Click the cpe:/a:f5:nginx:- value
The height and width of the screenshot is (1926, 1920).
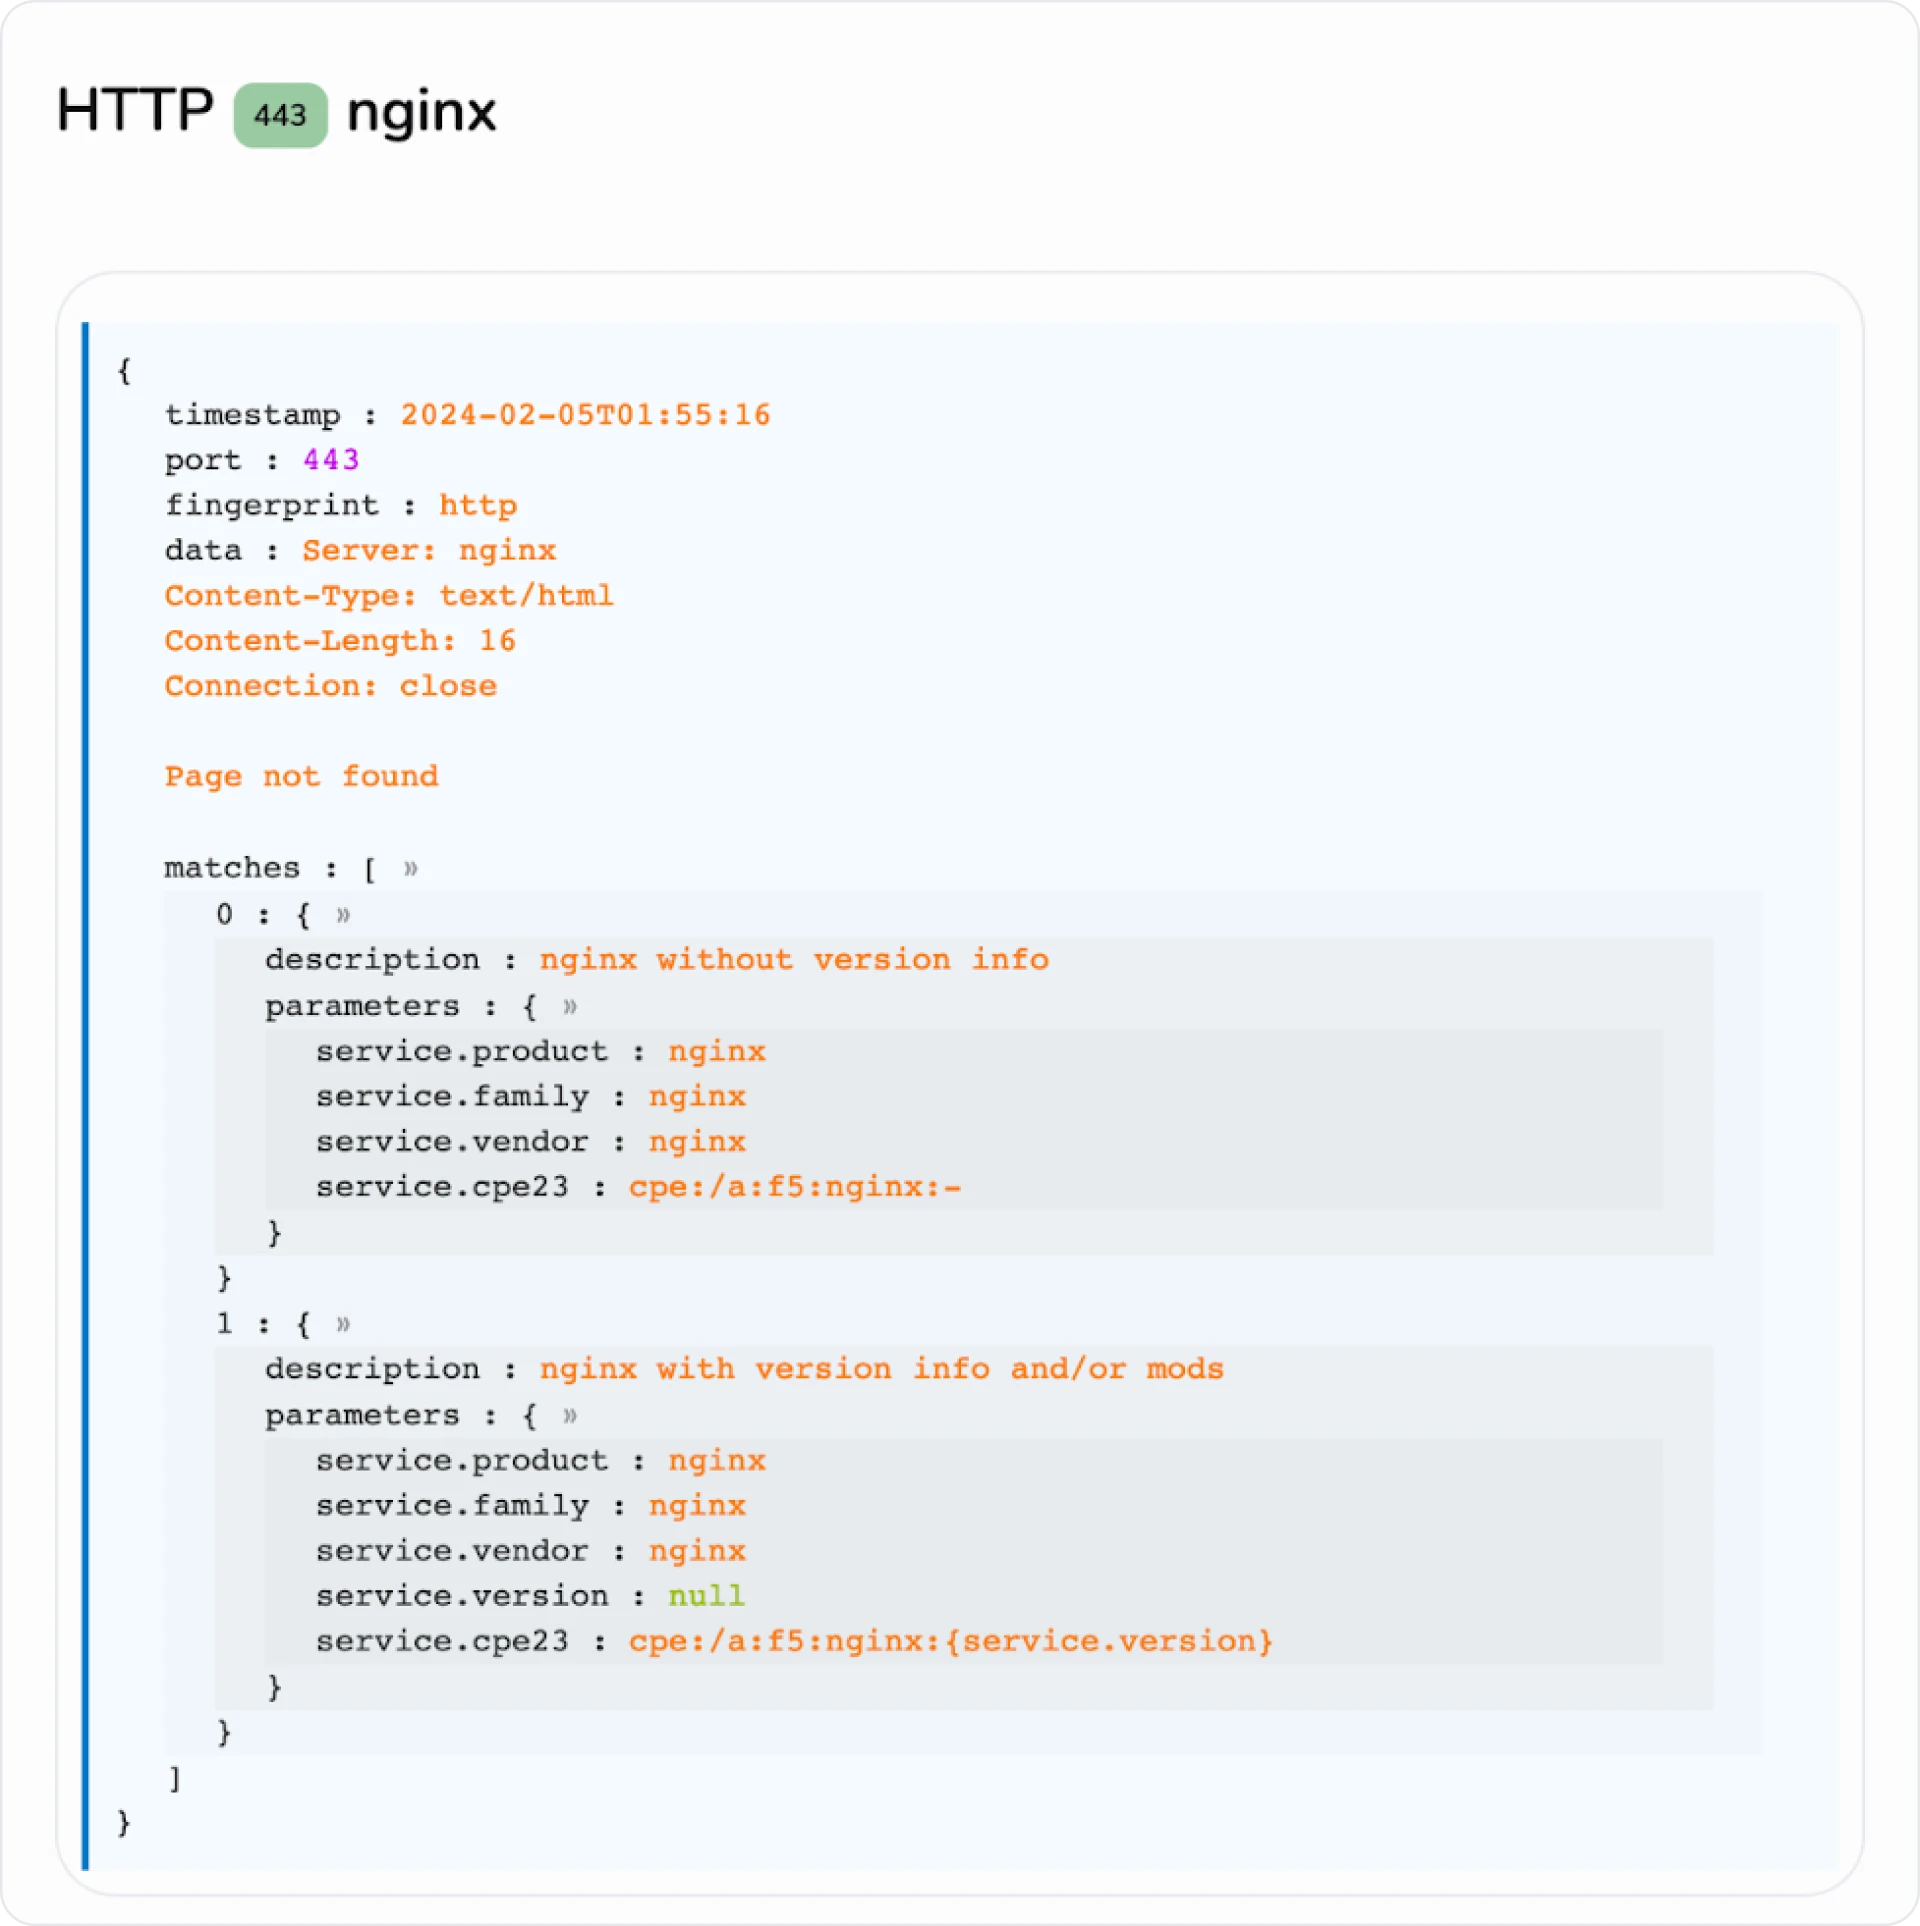[x=795, y=1187]
